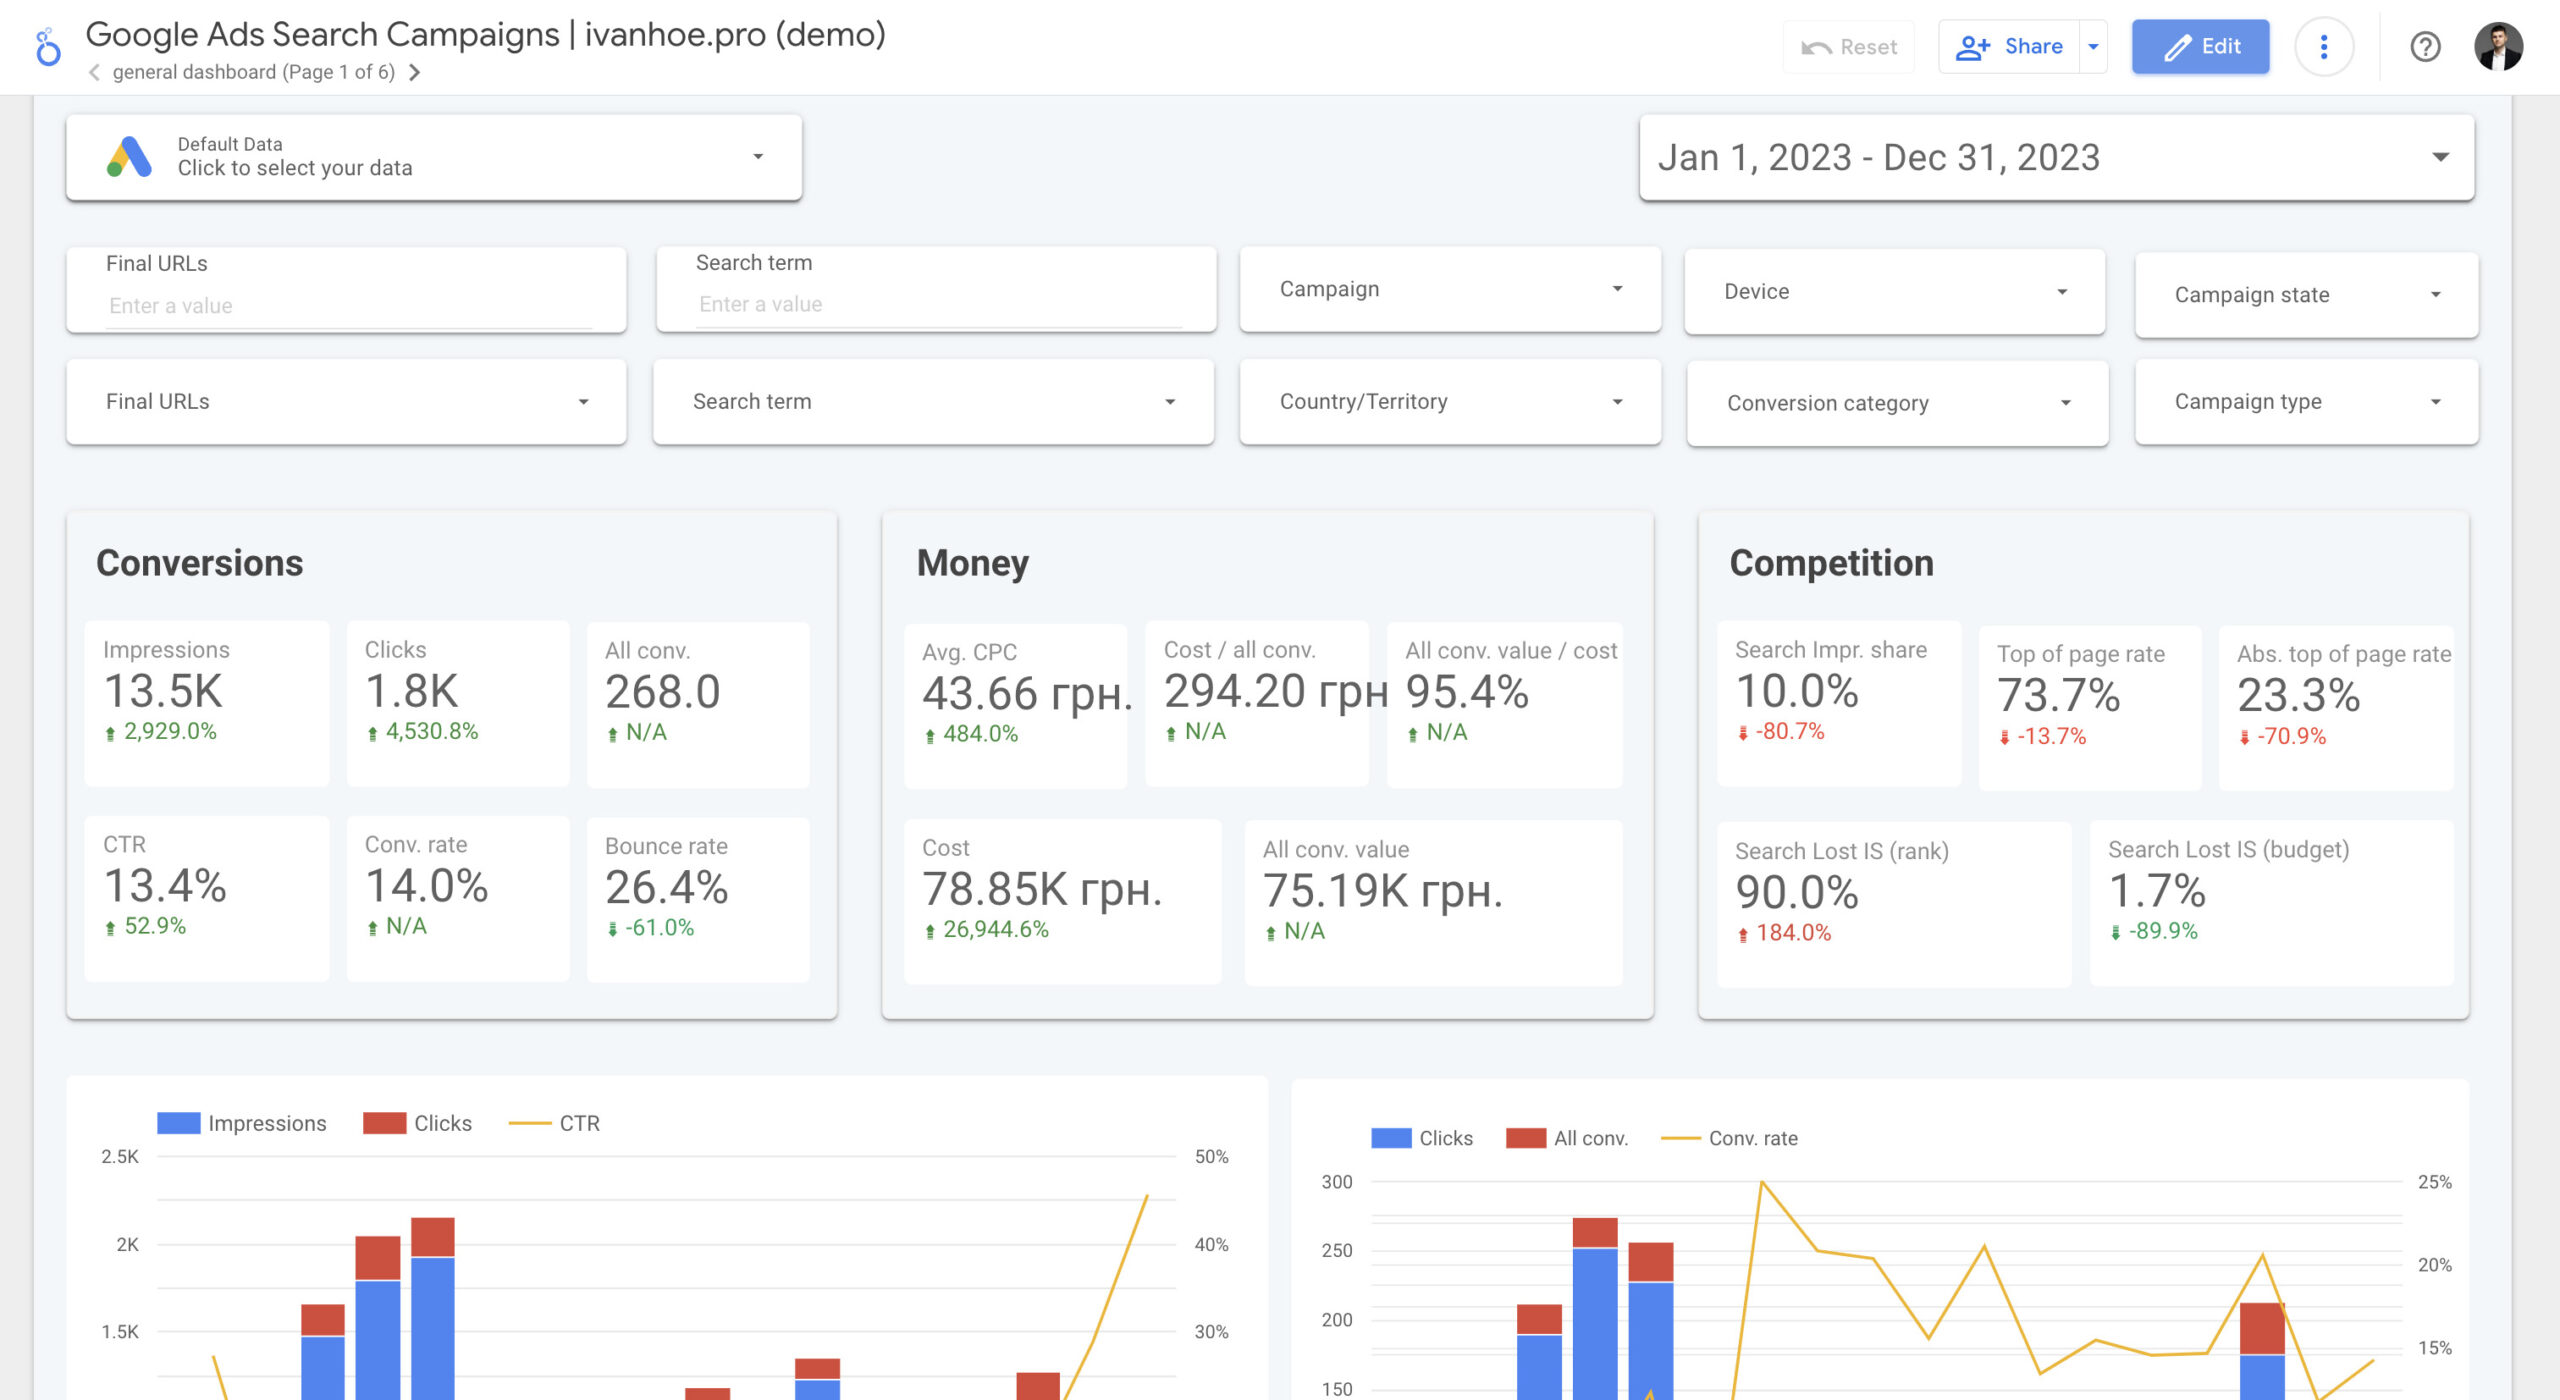Click the Share button
Screen dimensions: 2560x1400
(x=2009, y=47)
